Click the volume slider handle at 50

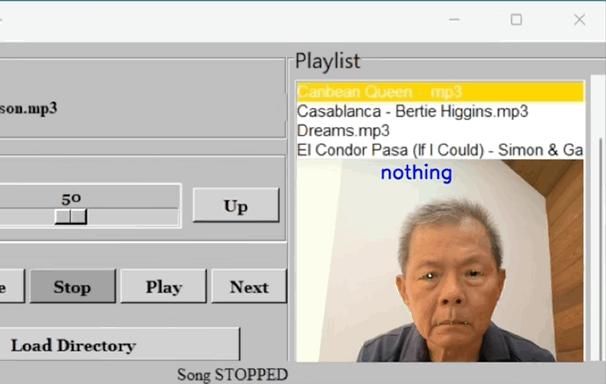(x=71, y=217)
